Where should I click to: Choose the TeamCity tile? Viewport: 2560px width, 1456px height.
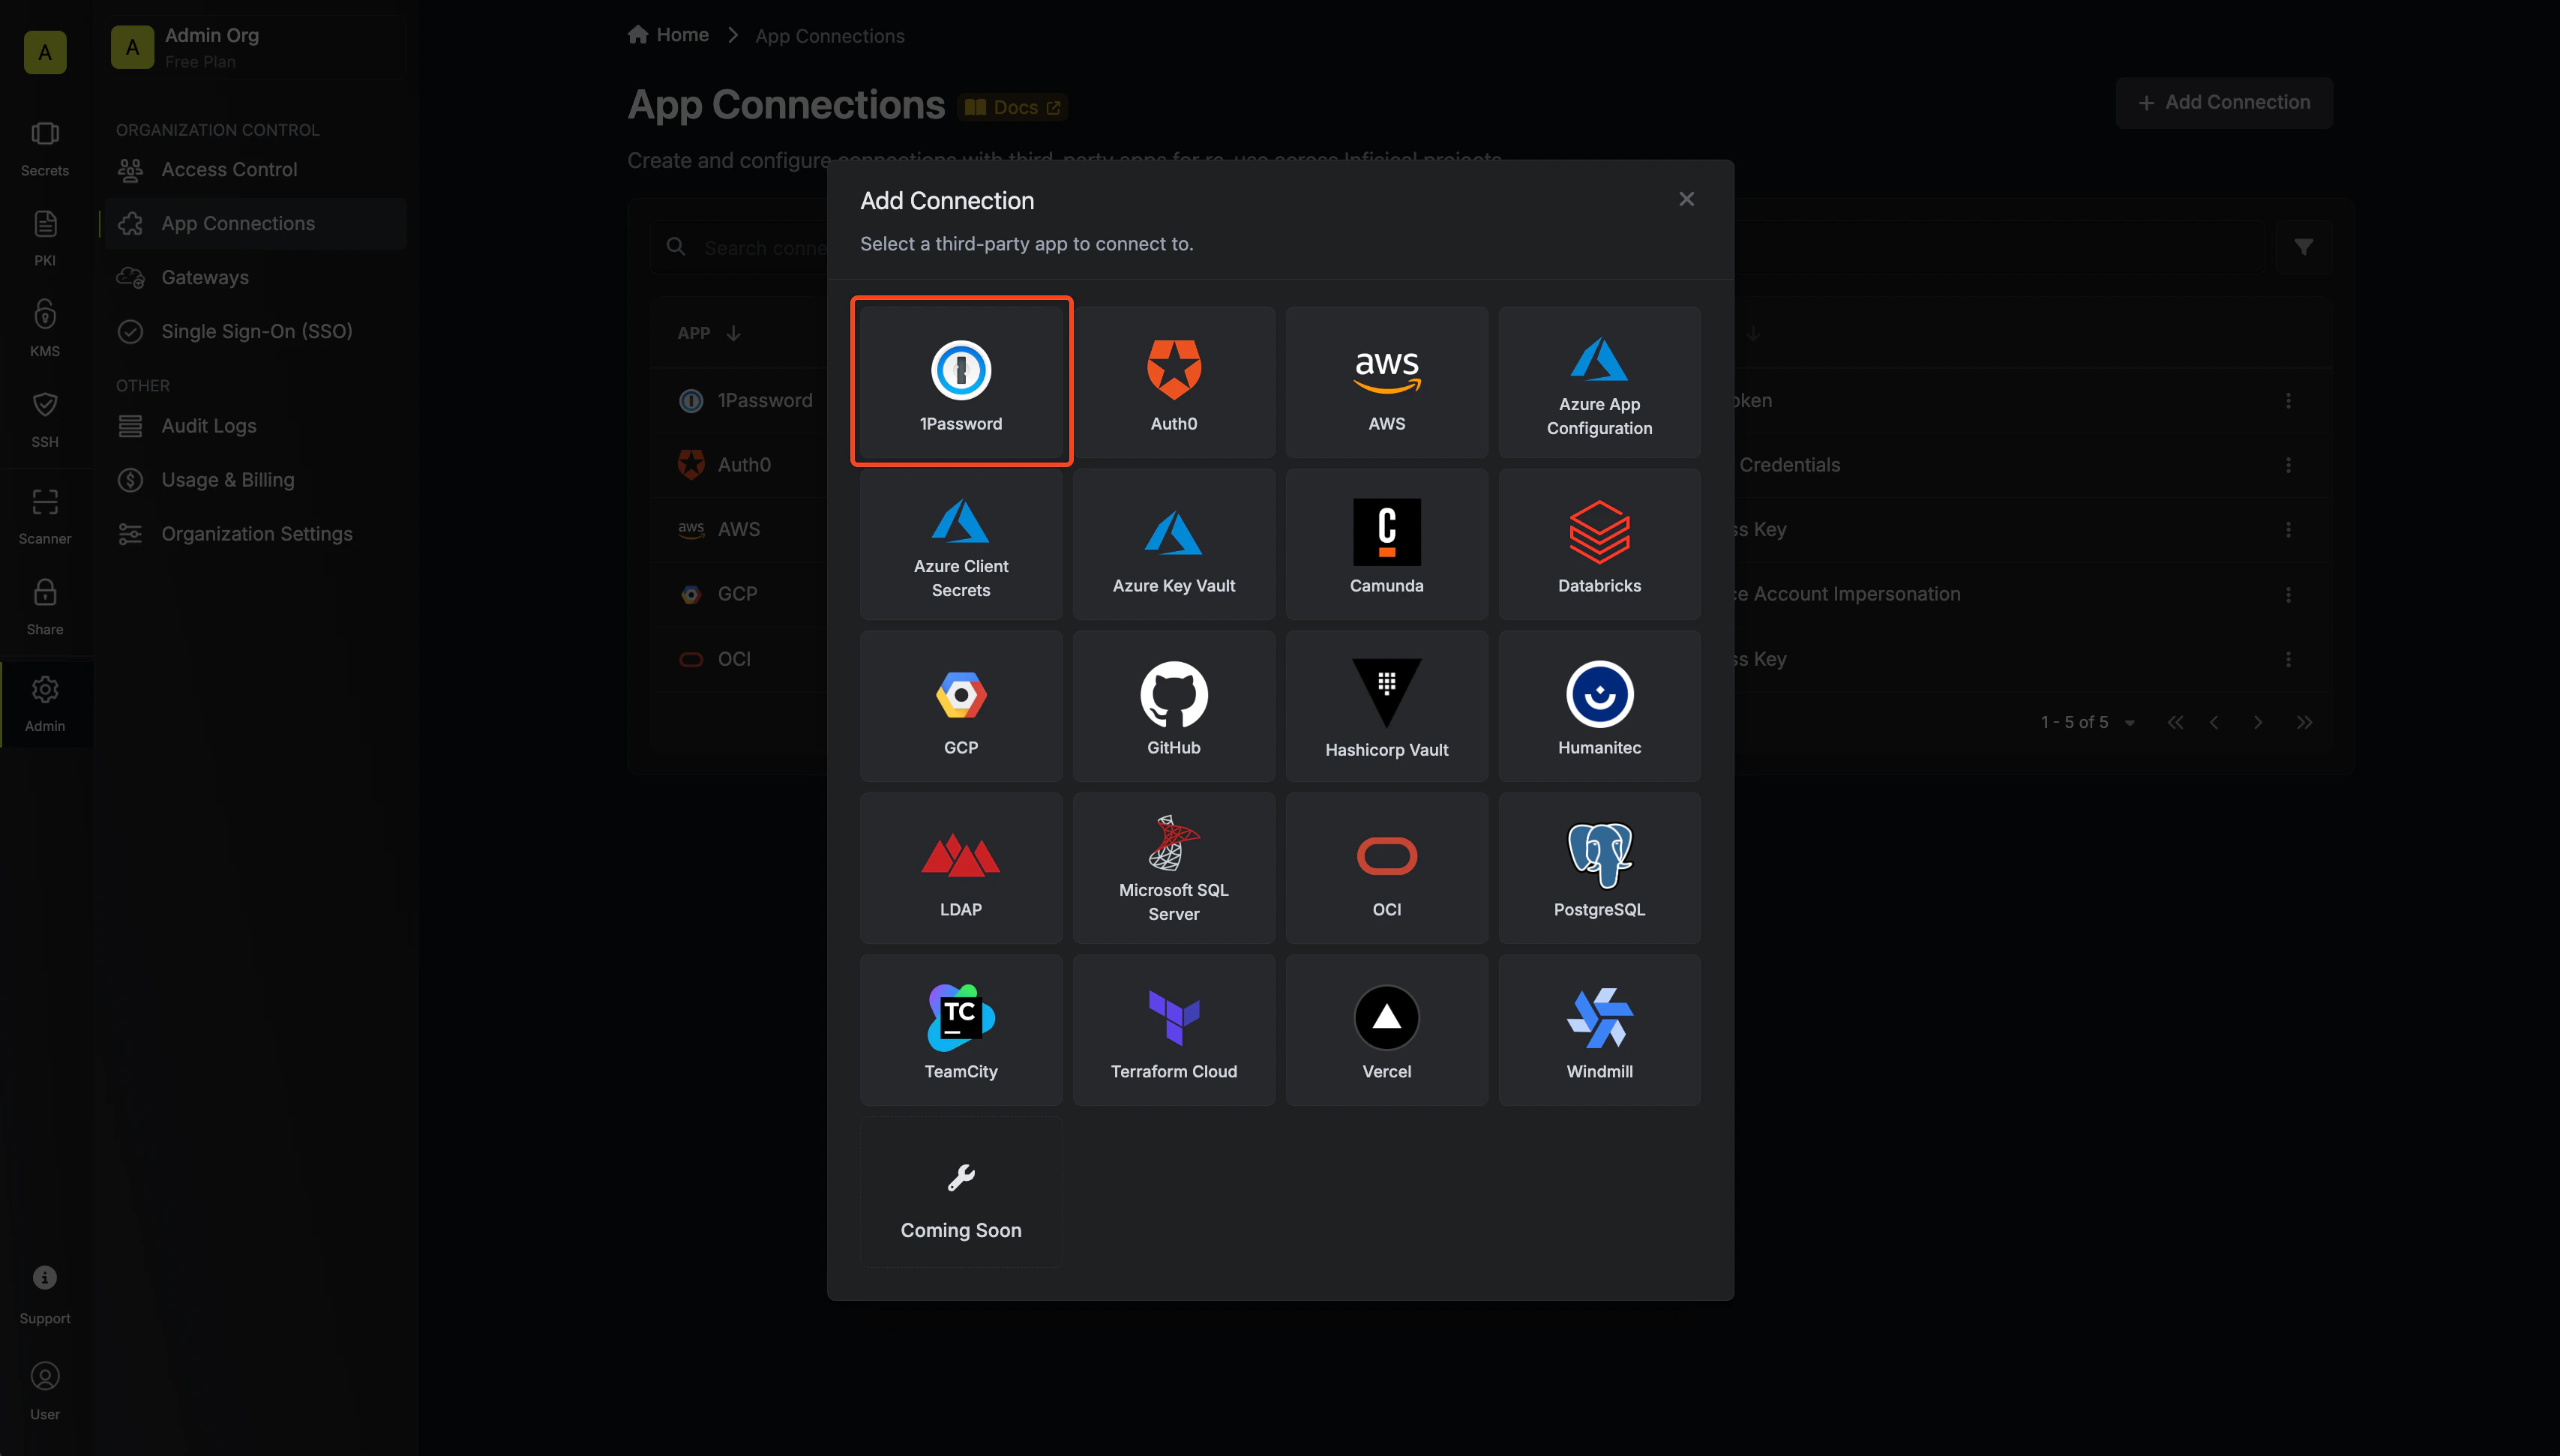[961, 1029]
